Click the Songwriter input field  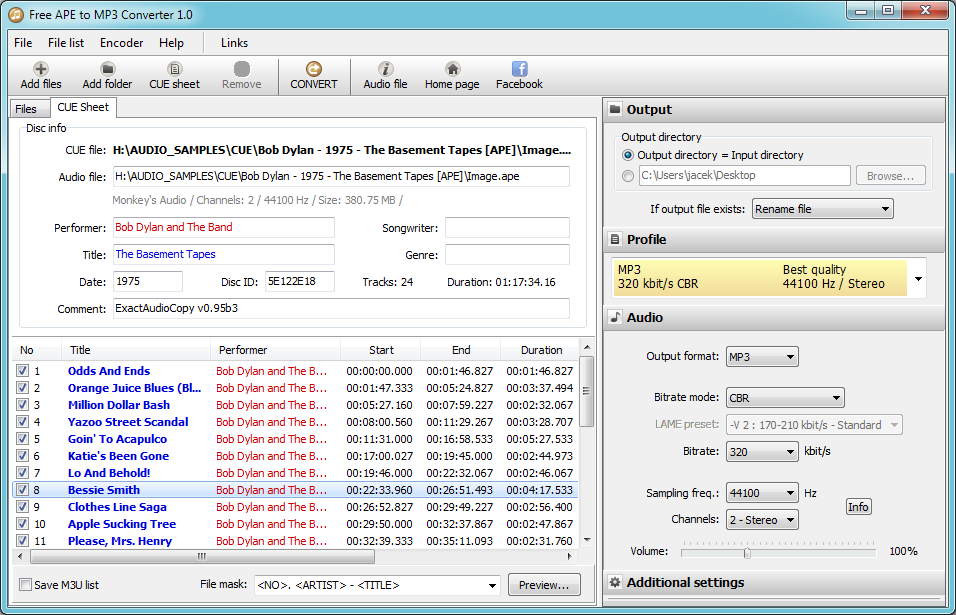507,227
